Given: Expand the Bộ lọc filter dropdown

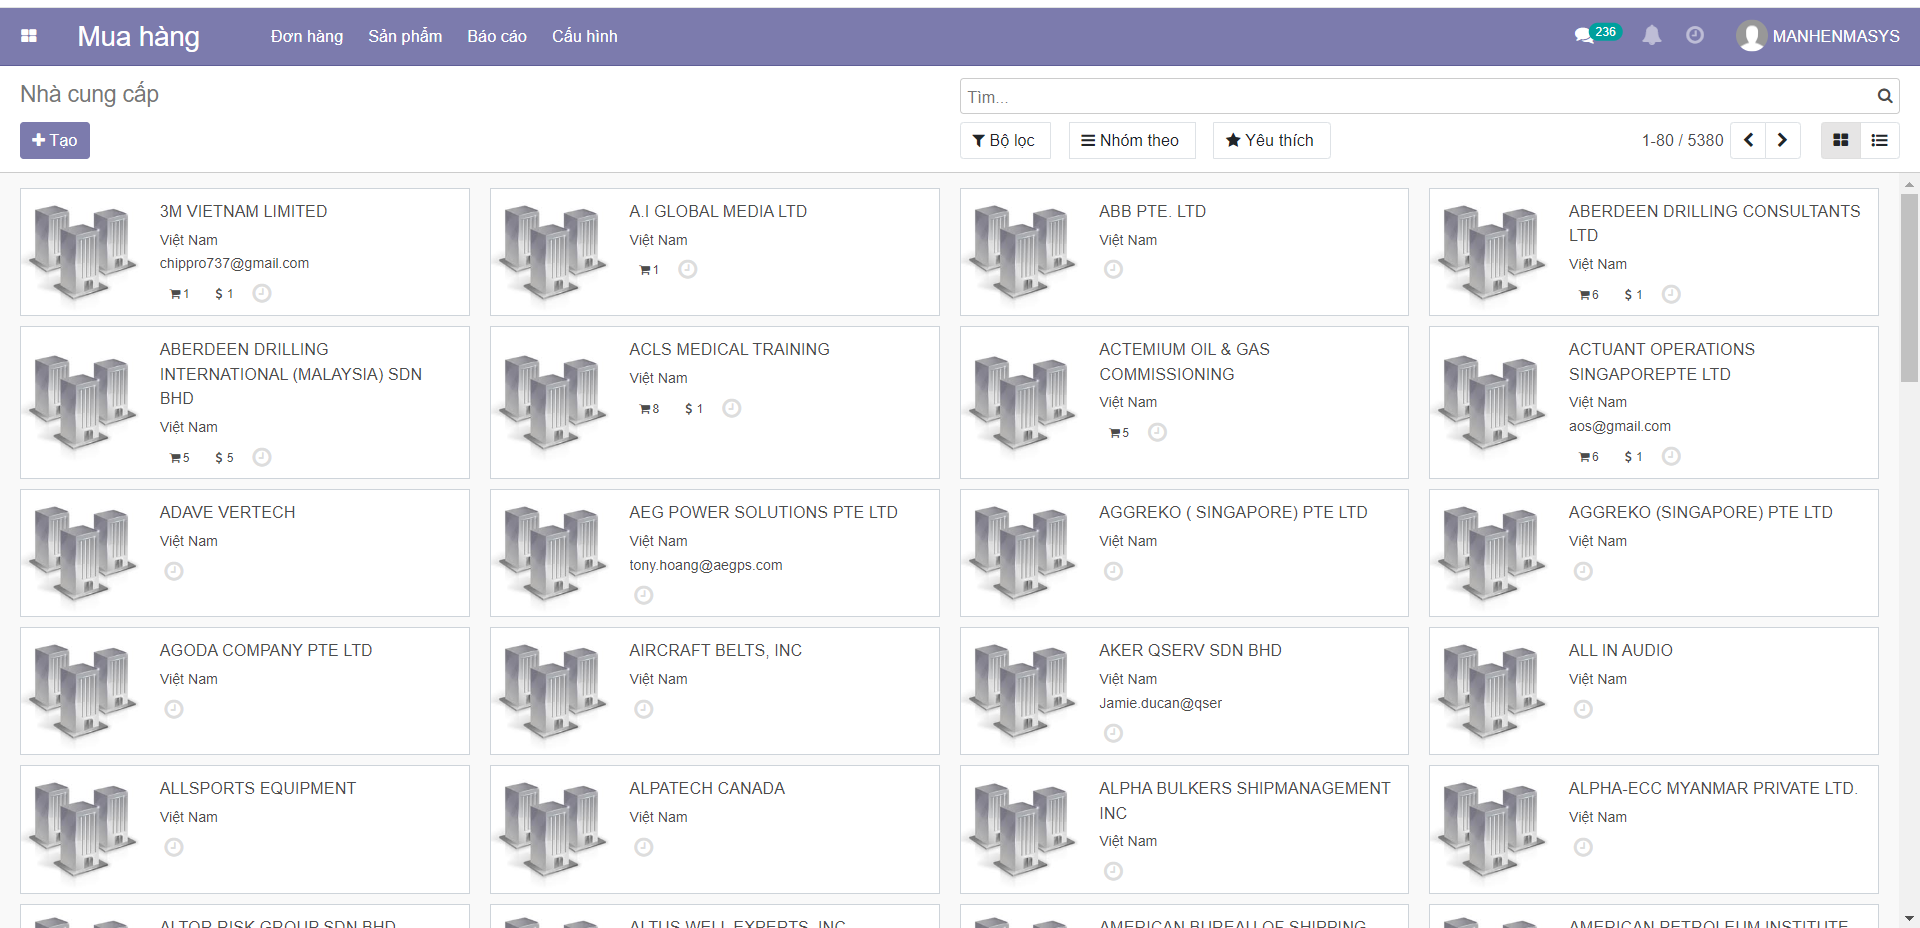Looking at the screenshot, I should tap(1004, 140).
